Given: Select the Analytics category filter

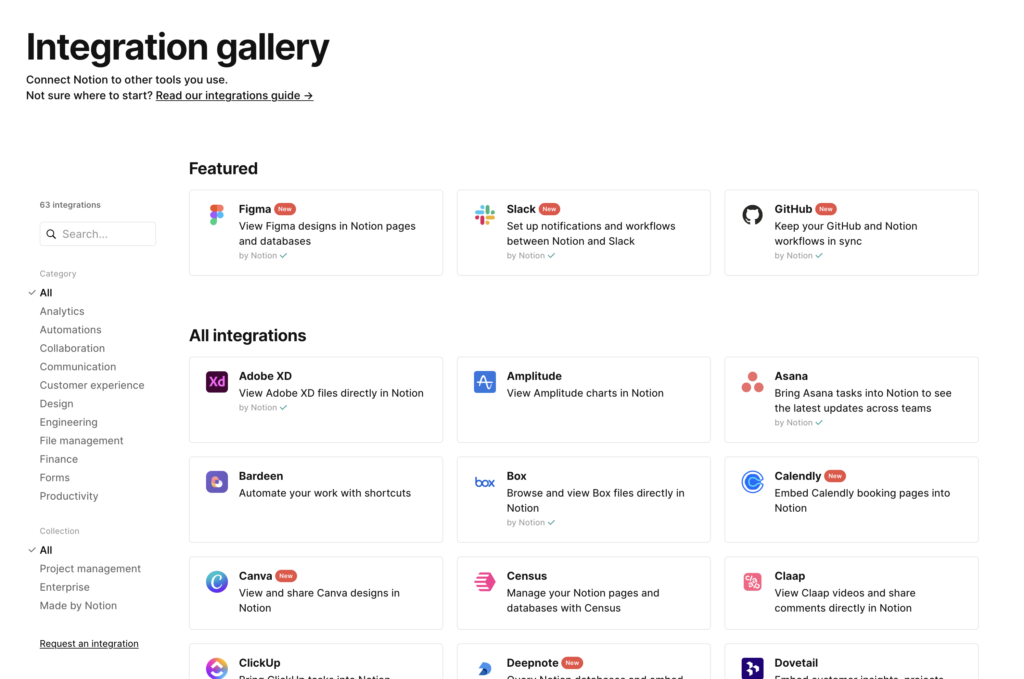Looking at the screenshot, I should click(x=62, y=310).
